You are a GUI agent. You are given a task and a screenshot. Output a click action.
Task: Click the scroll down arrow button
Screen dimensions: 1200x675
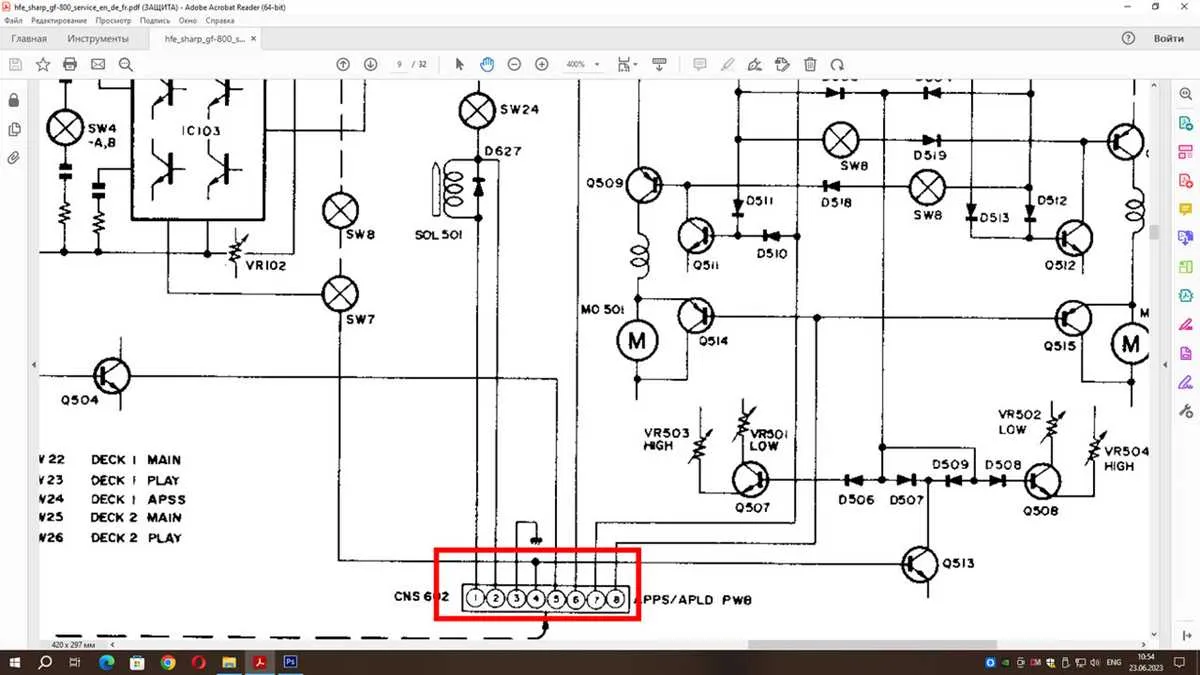[1154, 634]
